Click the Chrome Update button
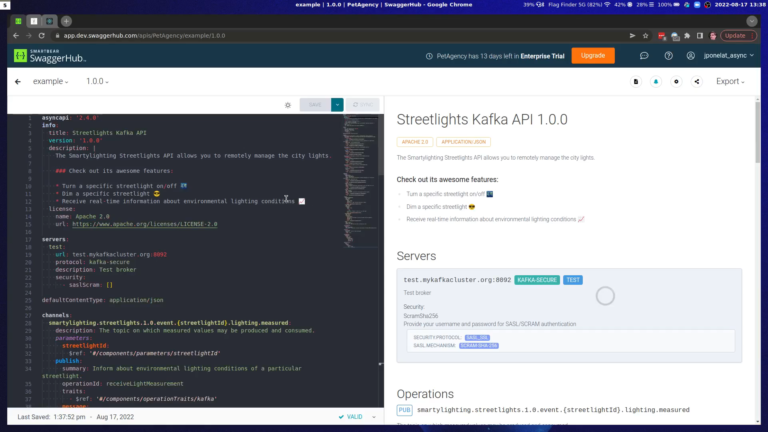Viewport: 768px width, 432px height. click(x=738, y=36)
